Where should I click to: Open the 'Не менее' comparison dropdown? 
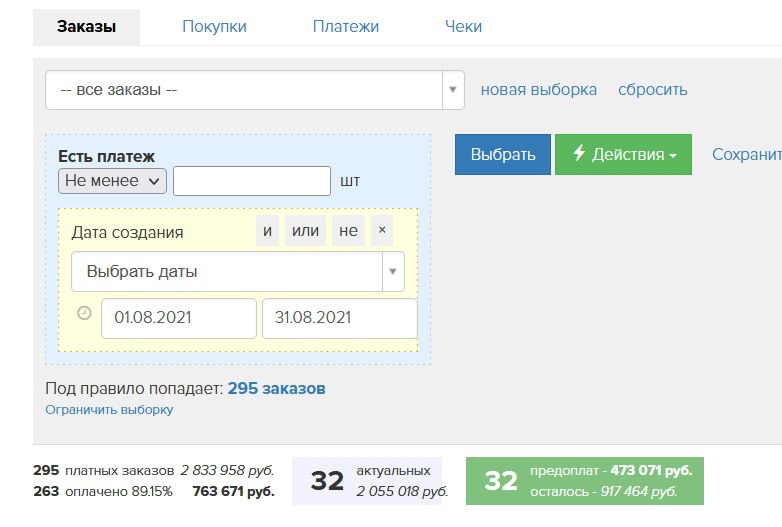(x=112, y=181)
